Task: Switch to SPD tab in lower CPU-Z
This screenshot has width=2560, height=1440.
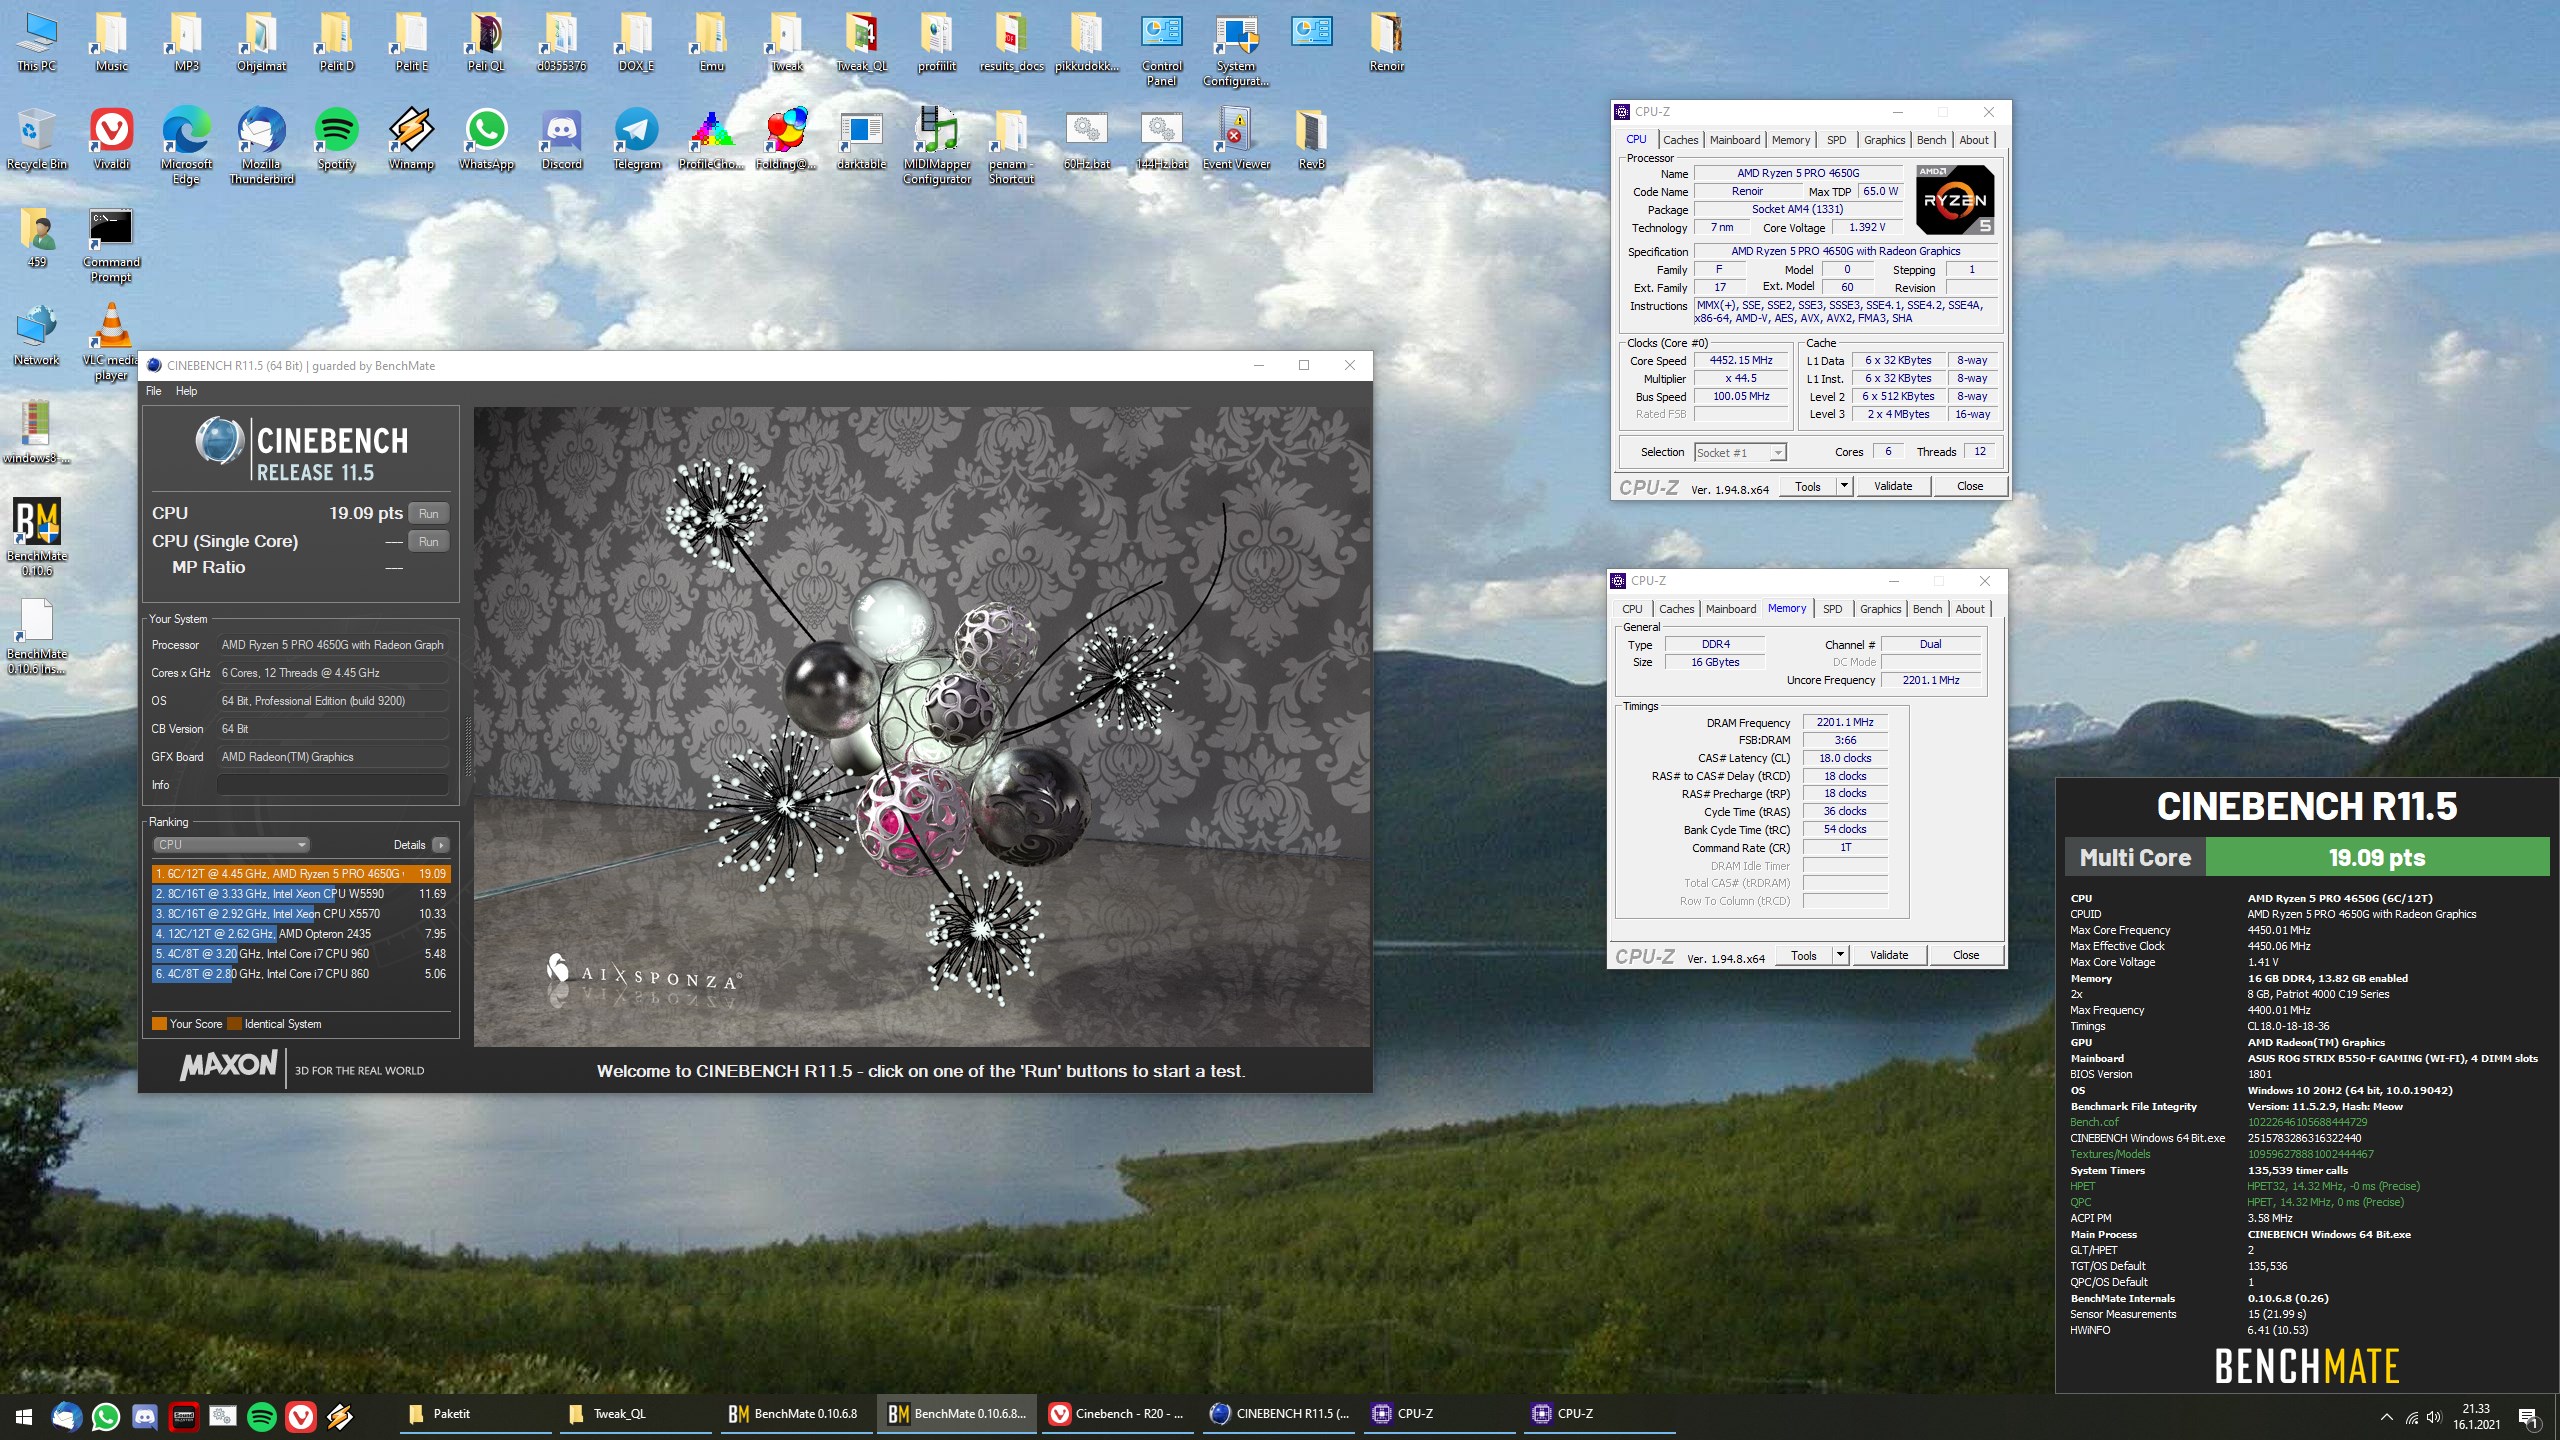Action: coord(1832,609)
